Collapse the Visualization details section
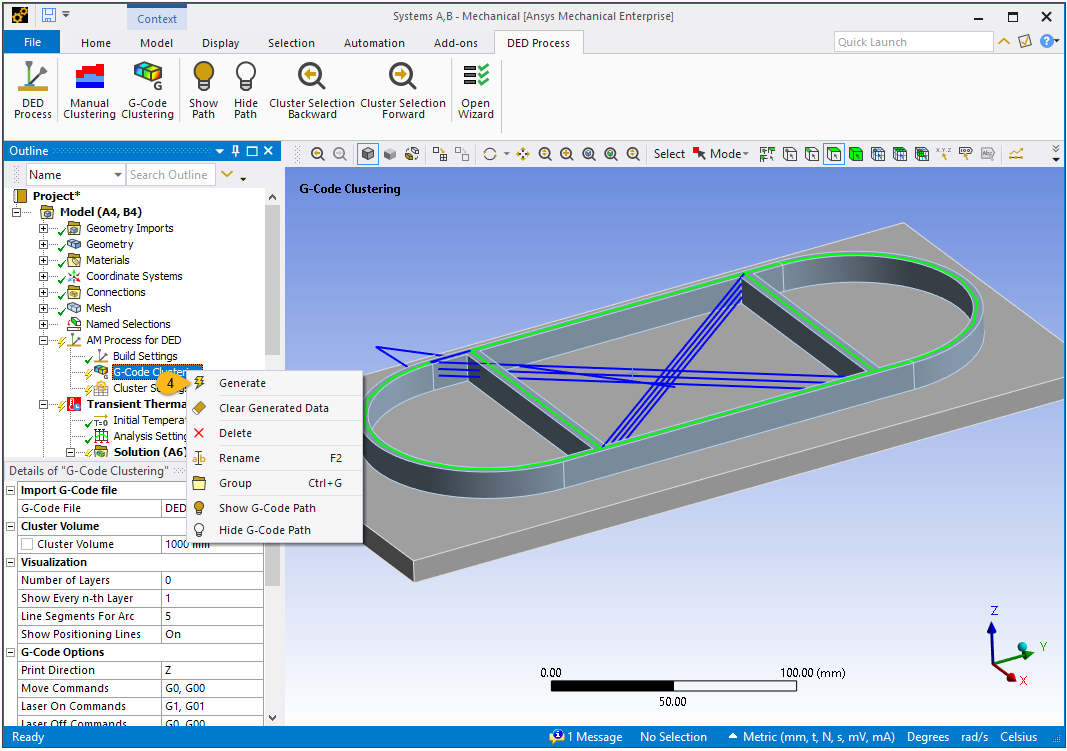 [x=11, y=562]
